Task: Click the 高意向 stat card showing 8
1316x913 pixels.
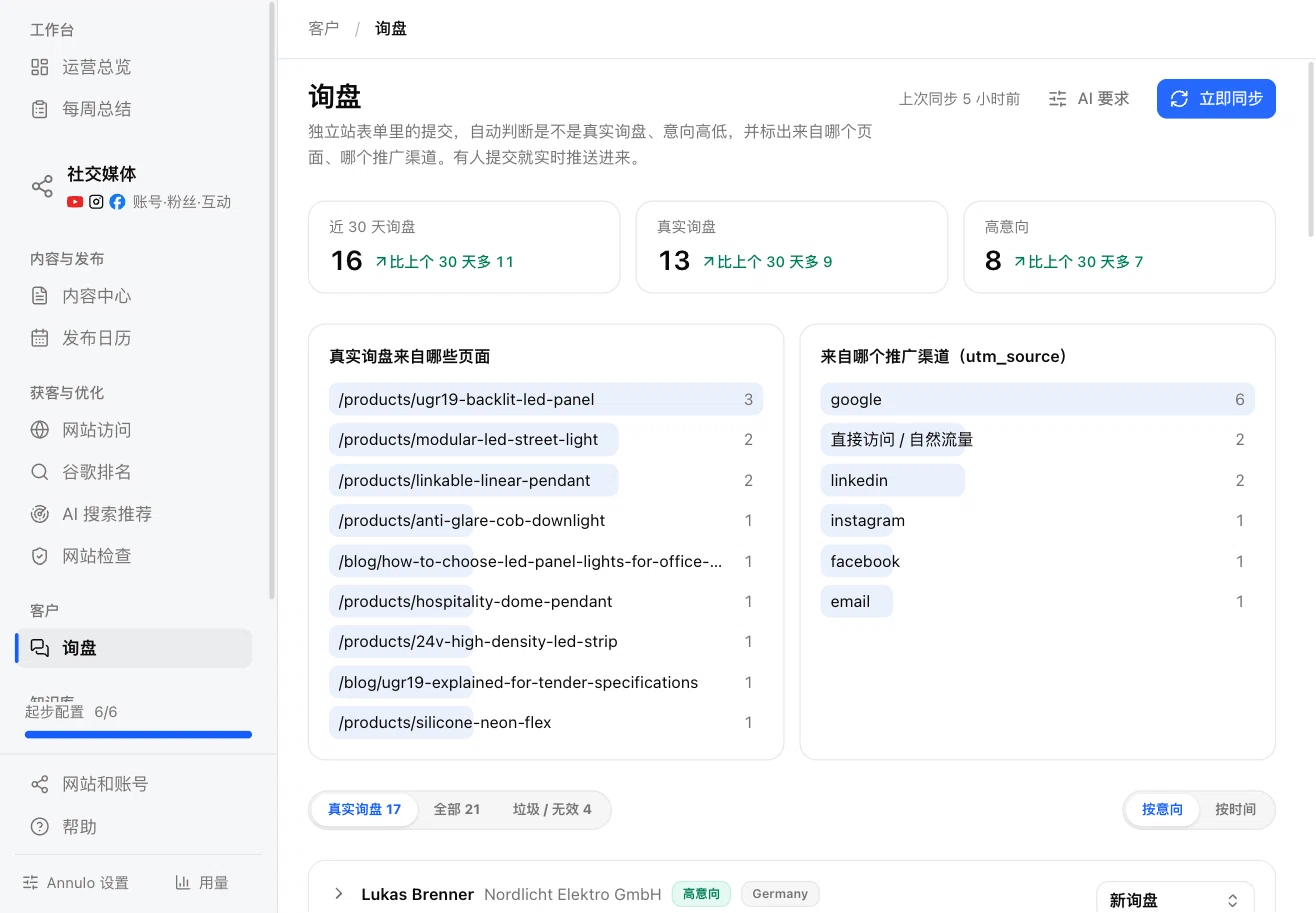Action: tap(1119, 247)
